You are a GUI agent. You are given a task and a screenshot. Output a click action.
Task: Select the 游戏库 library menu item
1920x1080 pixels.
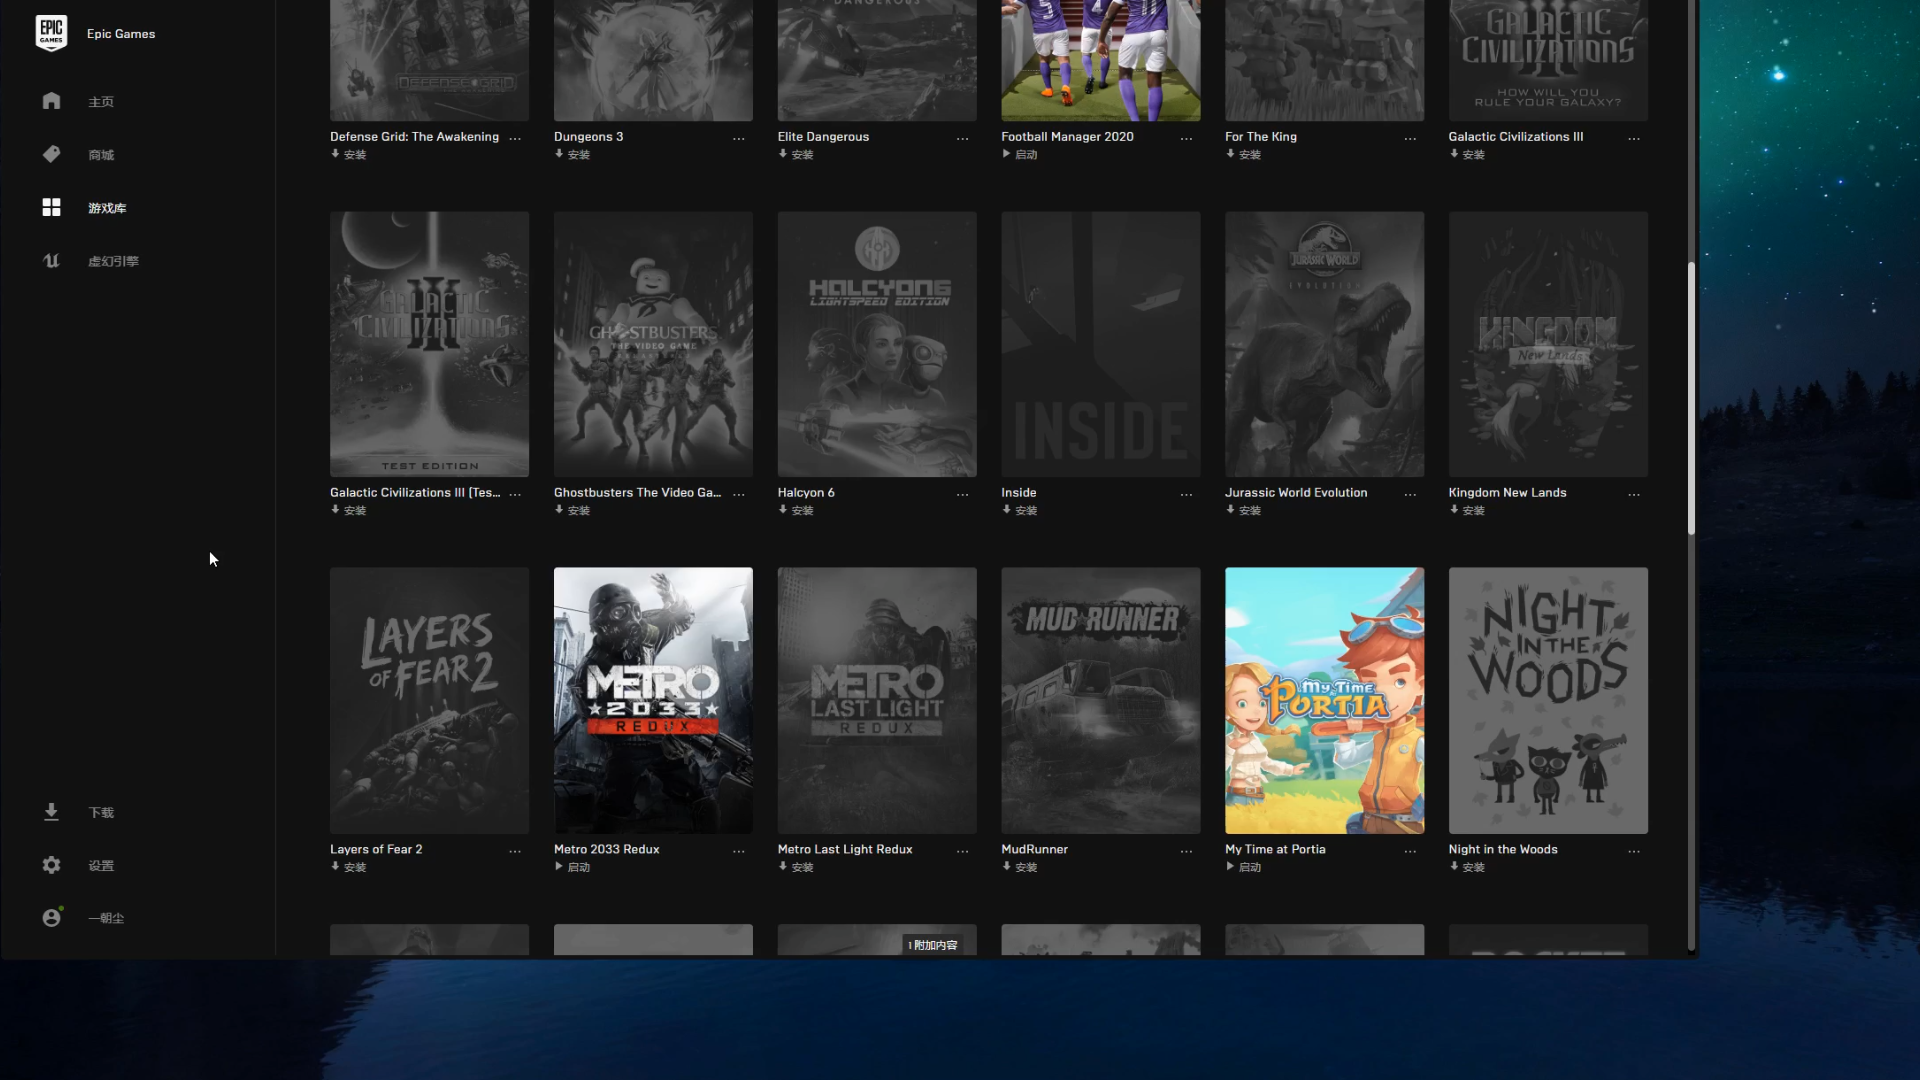(x=107, y=208)
